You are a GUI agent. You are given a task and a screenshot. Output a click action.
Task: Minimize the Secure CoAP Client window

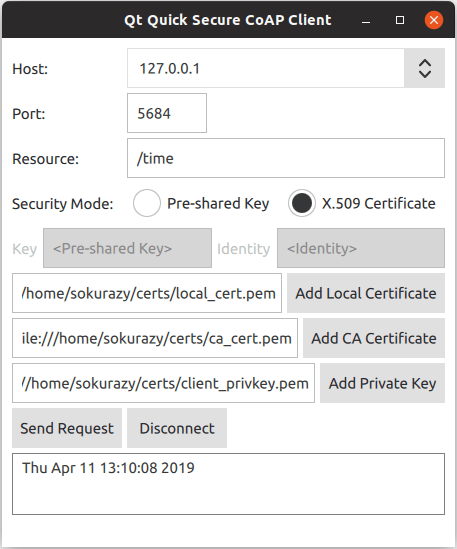pos(366,20)
